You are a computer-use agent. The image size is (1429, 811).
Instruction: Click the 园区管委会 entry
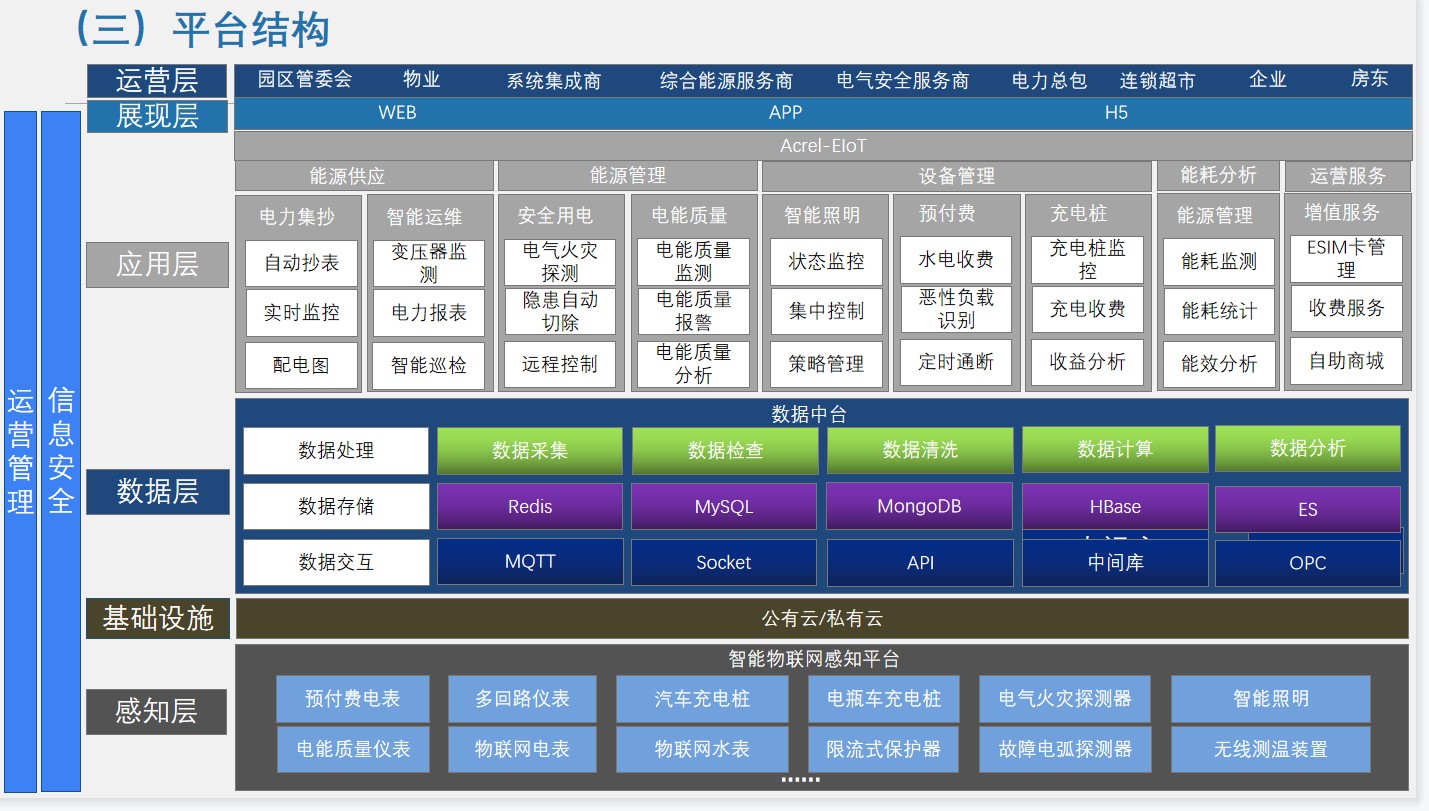point(305,80)
